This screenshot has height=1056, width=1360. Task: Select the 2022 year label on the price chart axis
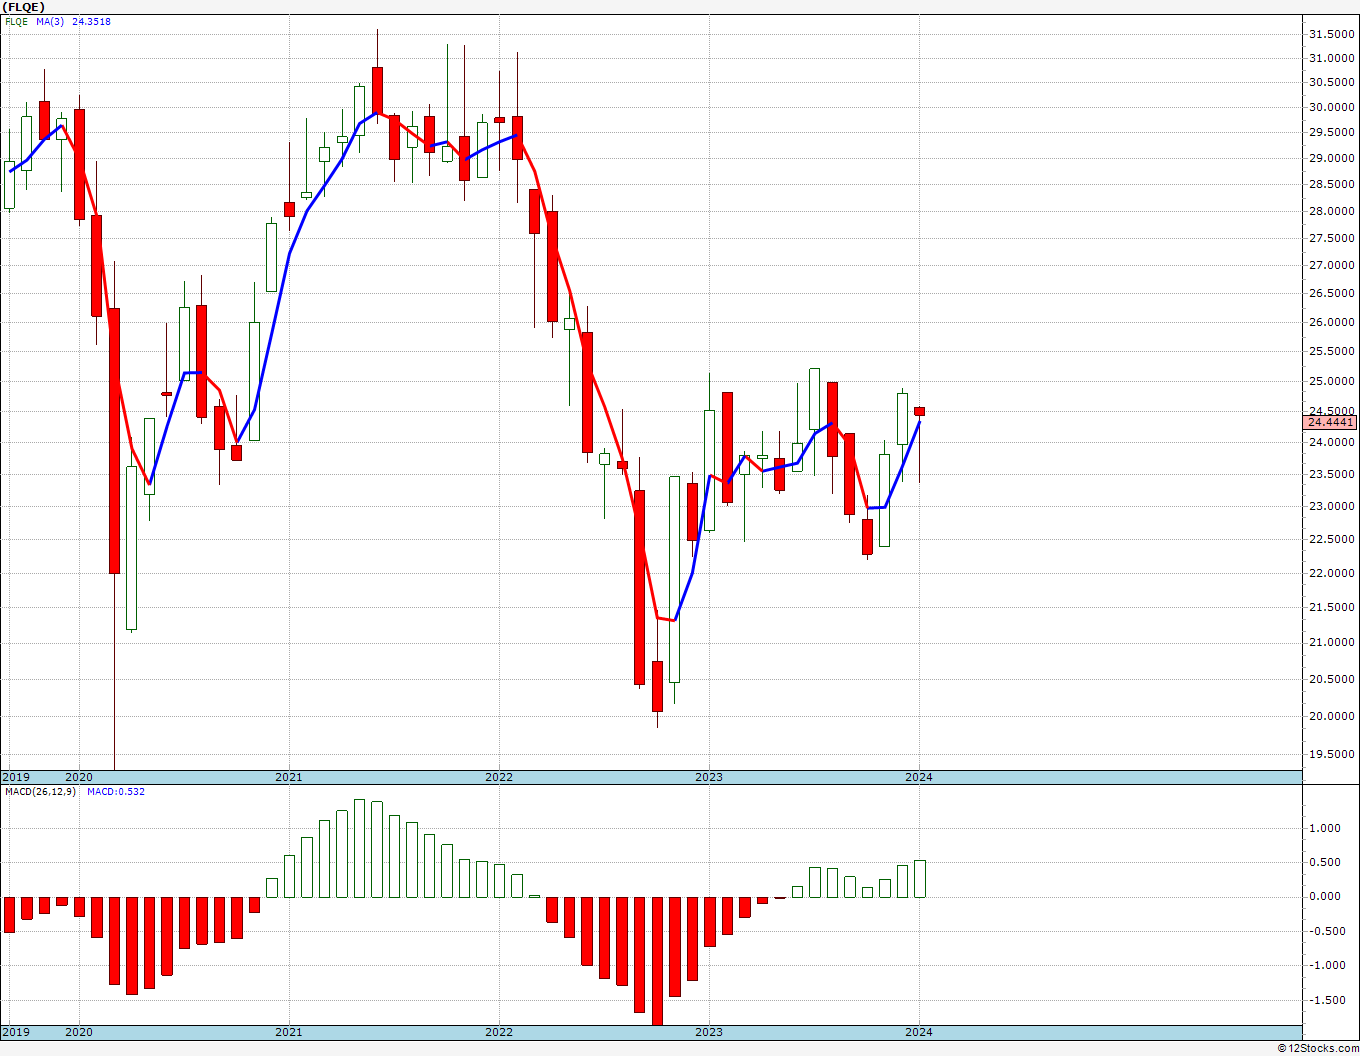pos(499,777)
